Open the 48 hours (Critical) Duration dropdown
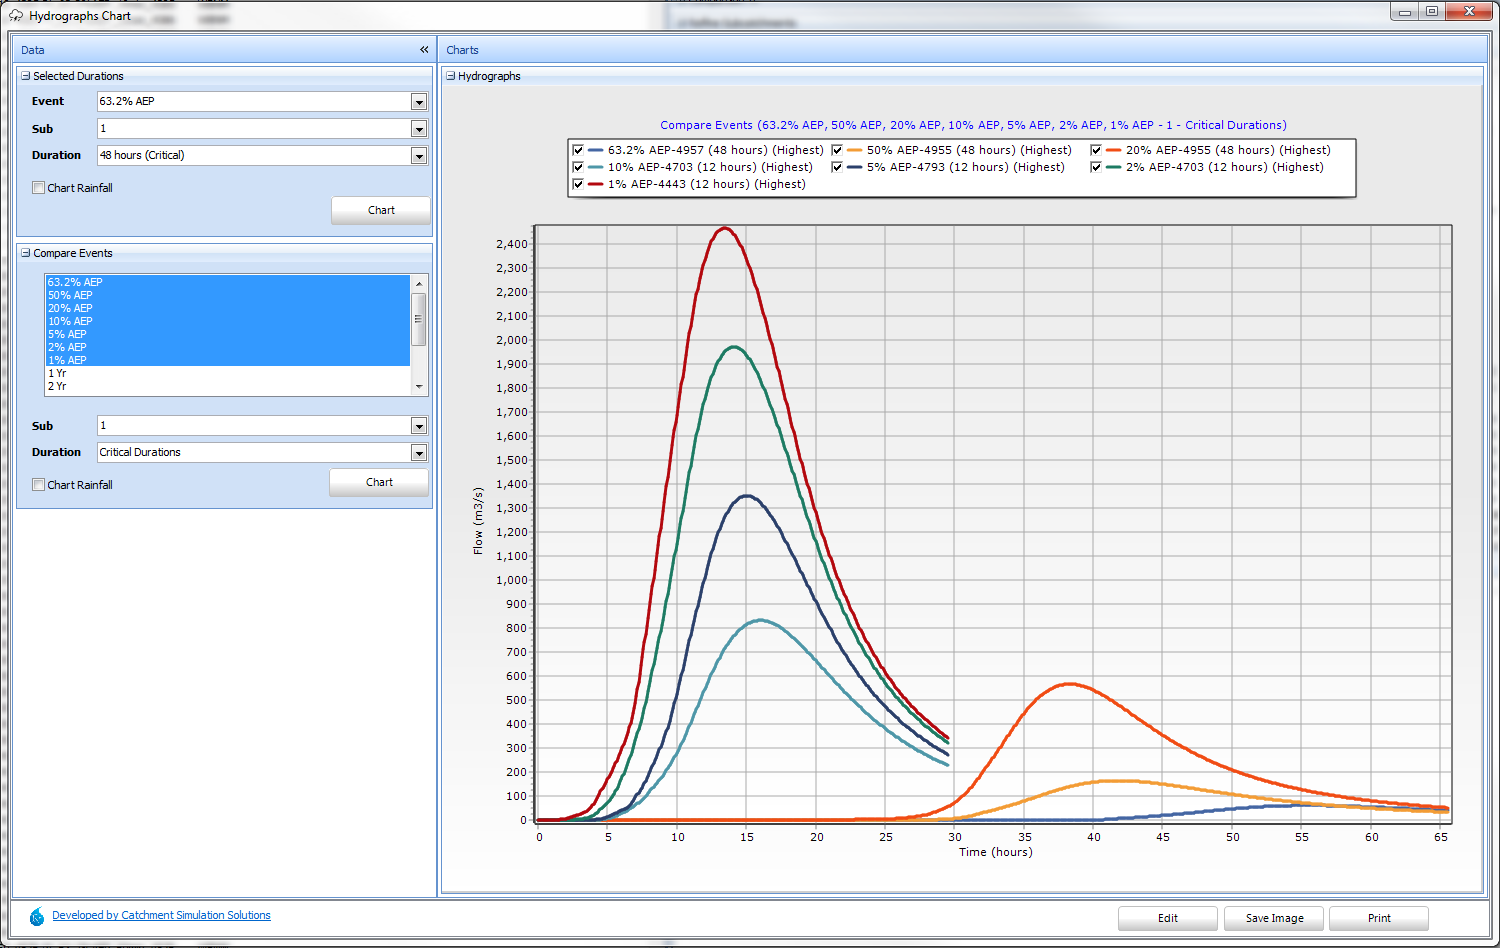The height and width of the screenshot is (948, 1500). coord(419,156)
